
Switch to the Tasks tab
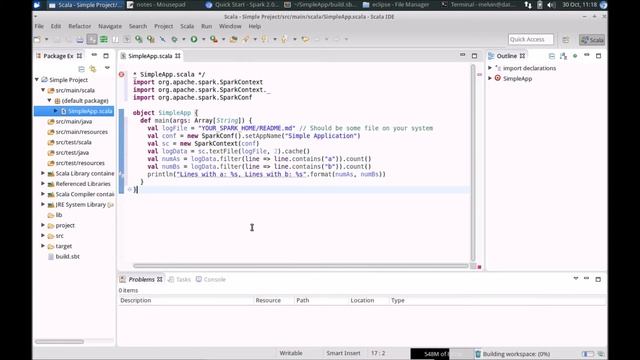[180, 279]
